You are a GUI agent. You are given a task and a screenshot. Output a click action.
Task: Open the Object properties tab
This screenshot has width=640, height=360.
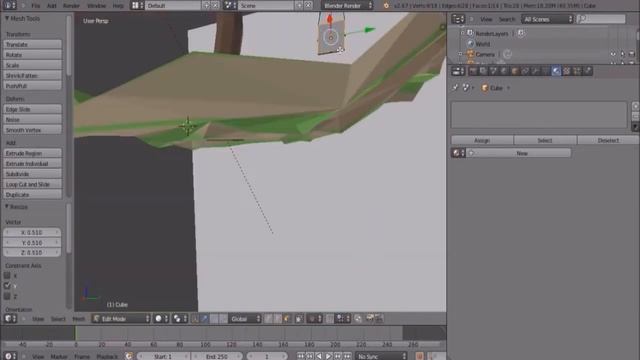(514, 71)
